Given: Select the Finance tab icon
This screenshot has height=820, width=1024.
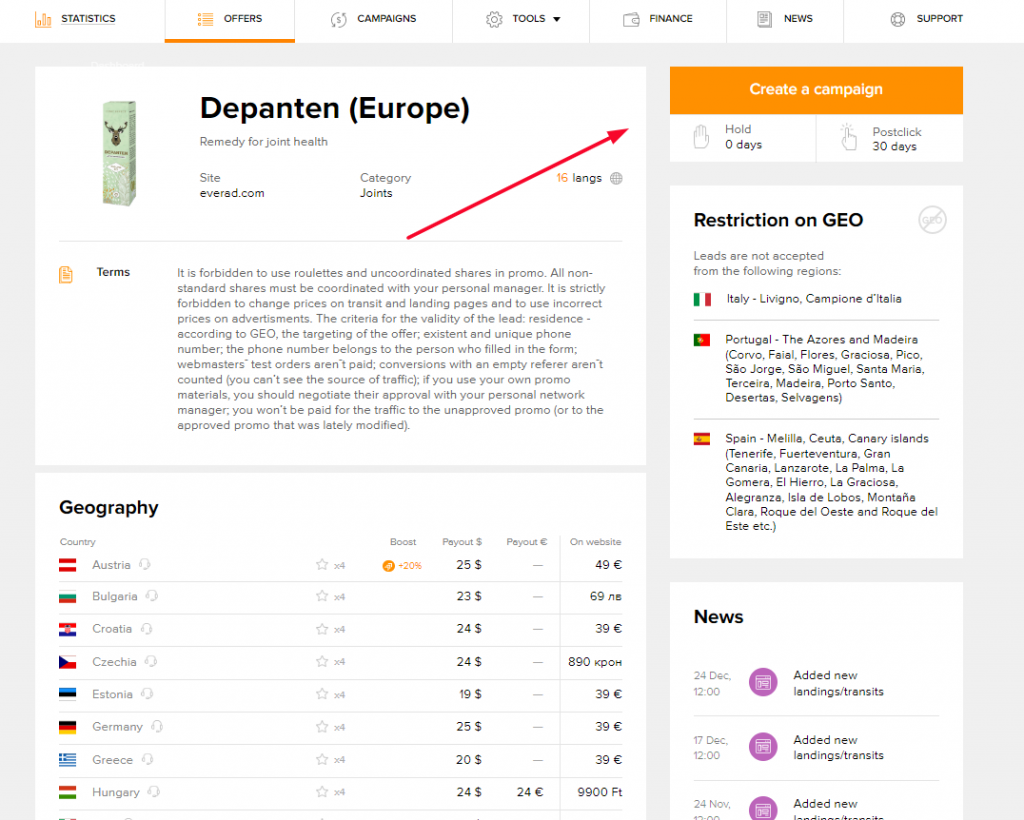Looking at the screenshot, I should tap(632, 18).
